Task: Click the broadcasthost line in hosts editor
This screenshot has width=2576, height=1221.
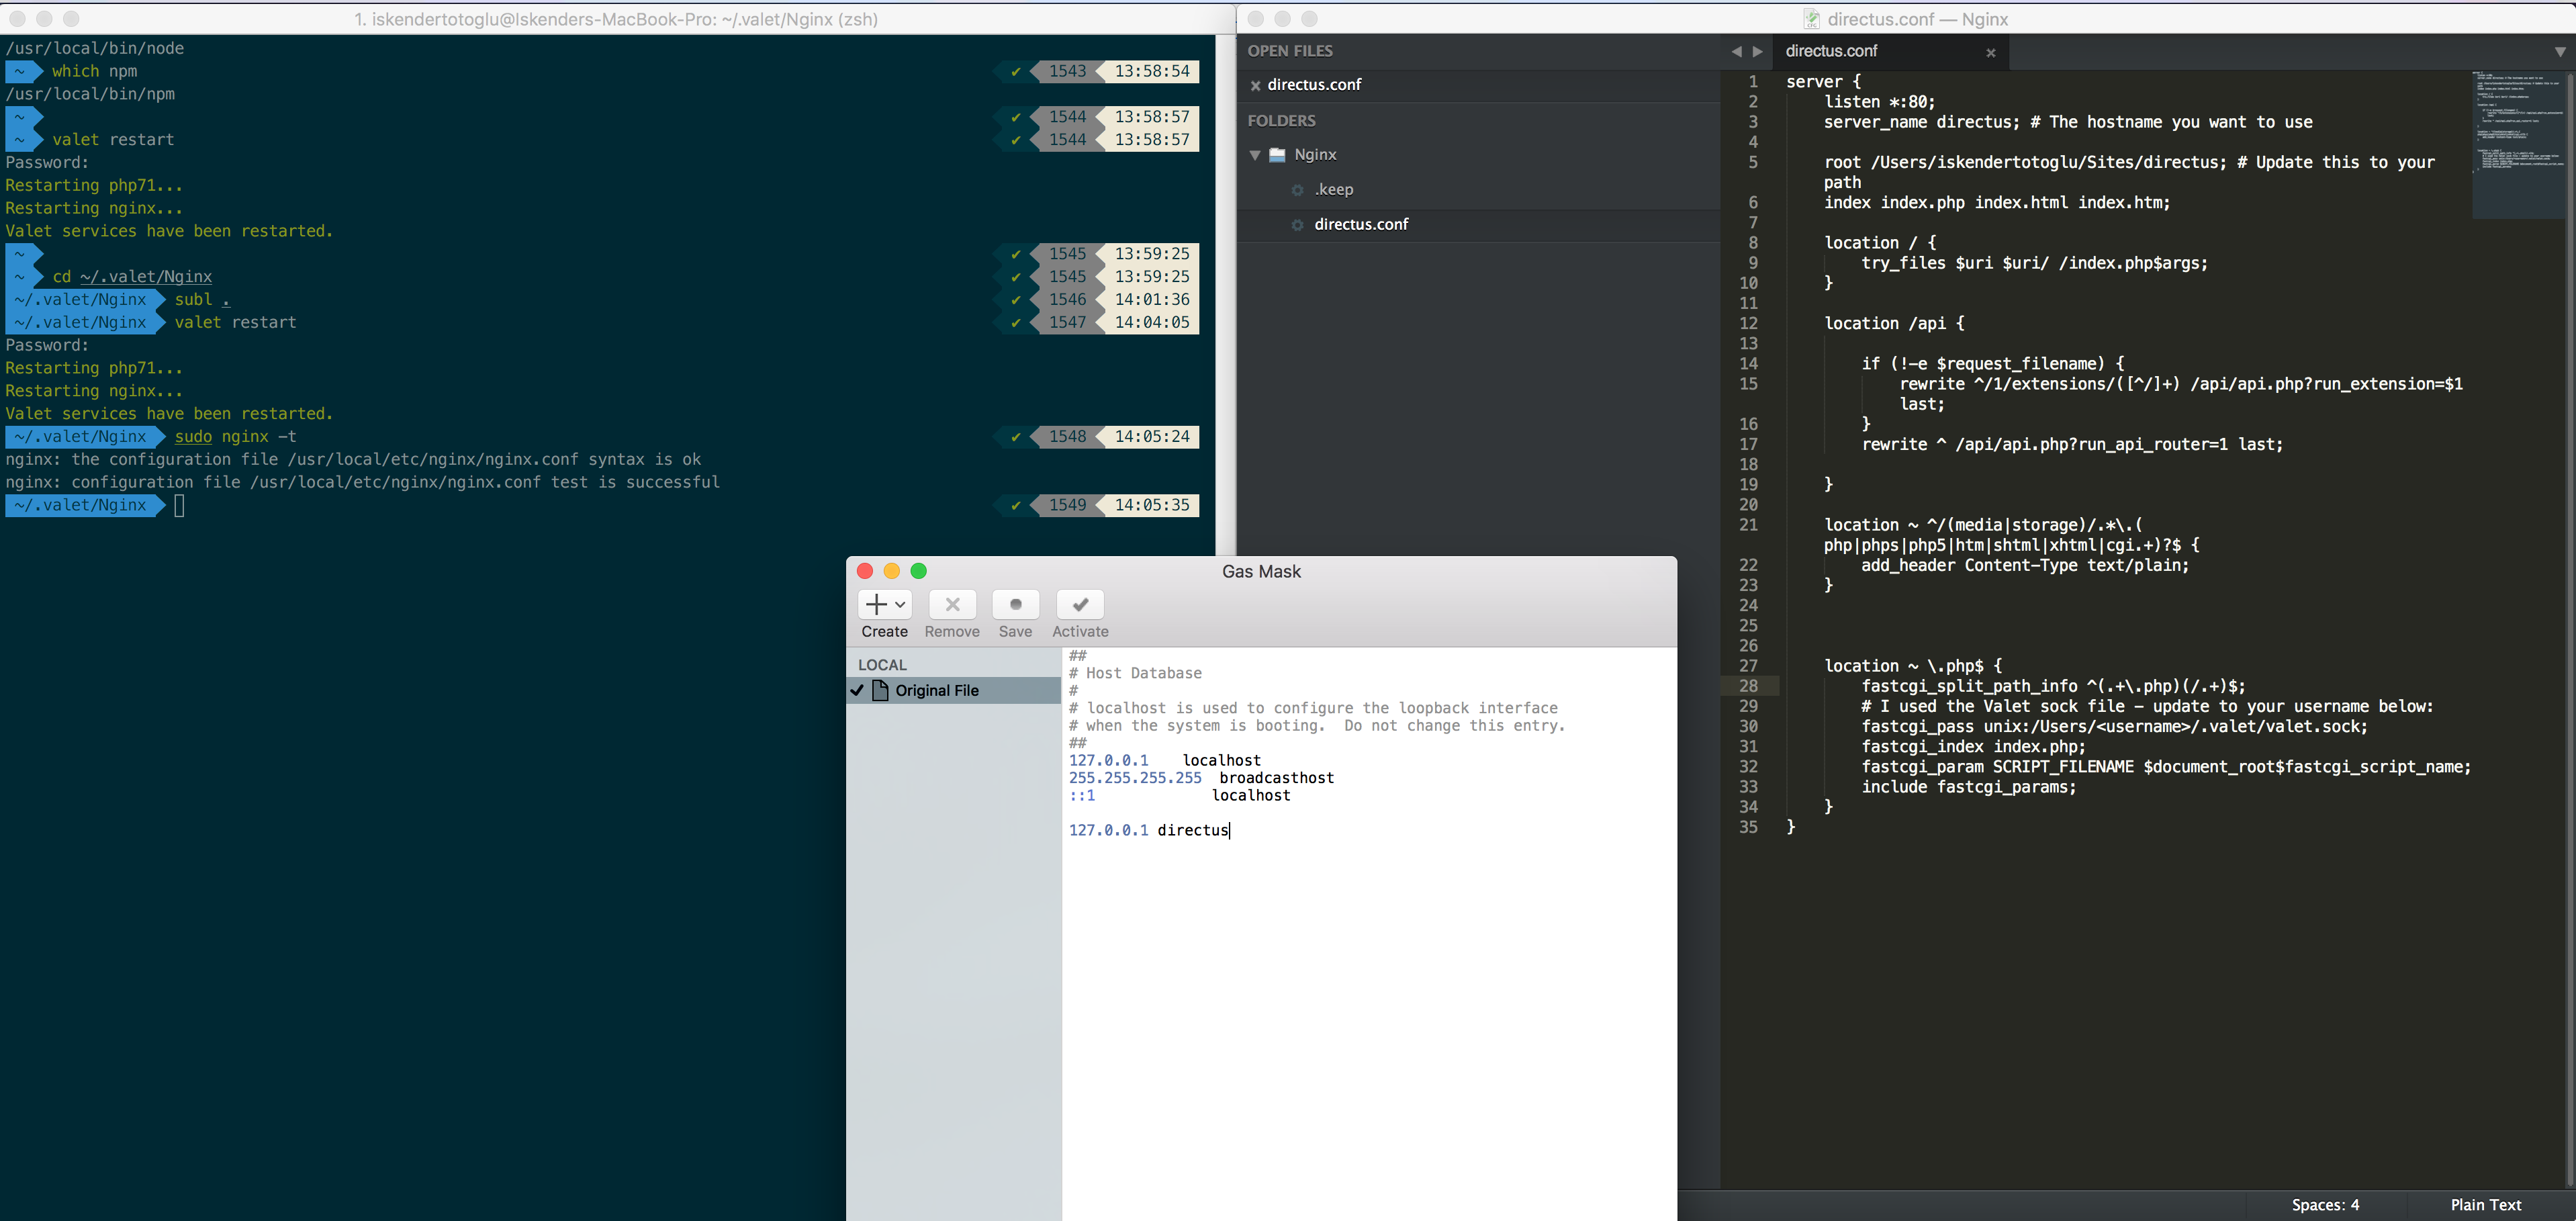Action: pyautogui.click(x=1201, y=778)
